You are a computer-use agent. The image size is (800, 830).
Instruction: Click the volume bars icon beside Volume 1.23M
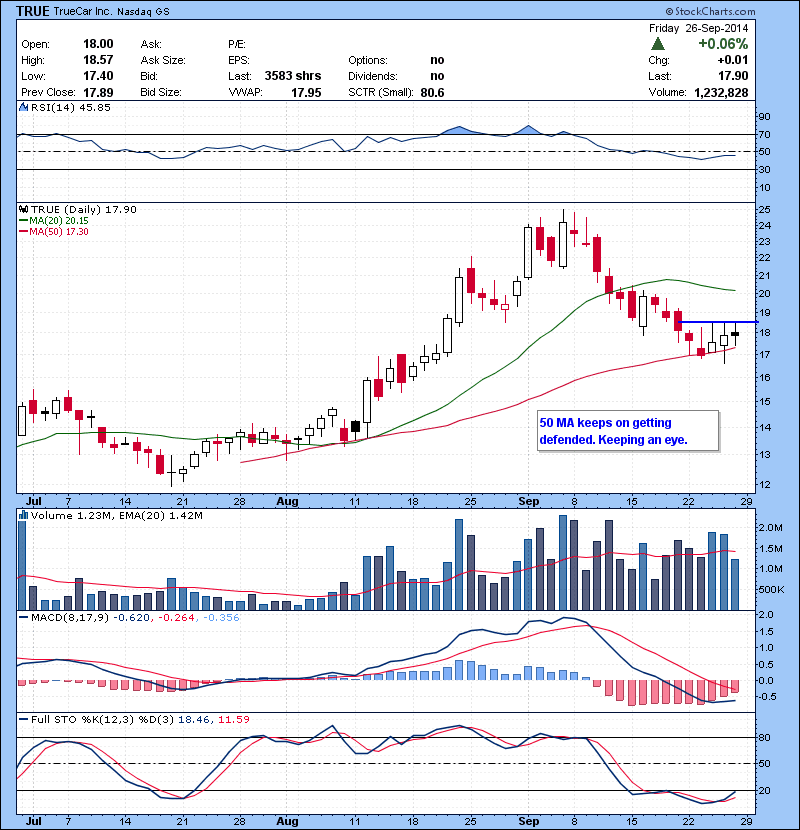[x=24, y=515]
